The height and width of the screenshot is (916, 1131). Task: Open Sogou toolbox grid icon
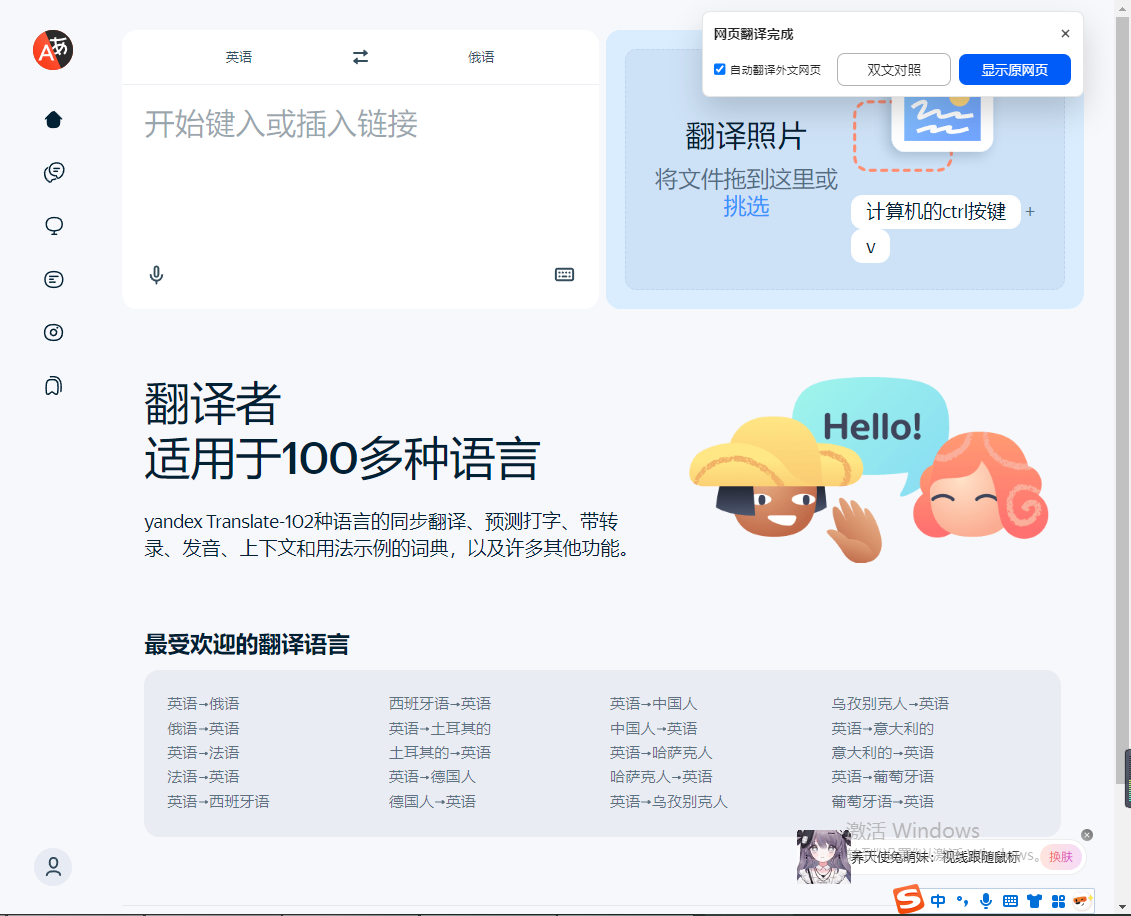point(1058,901)
